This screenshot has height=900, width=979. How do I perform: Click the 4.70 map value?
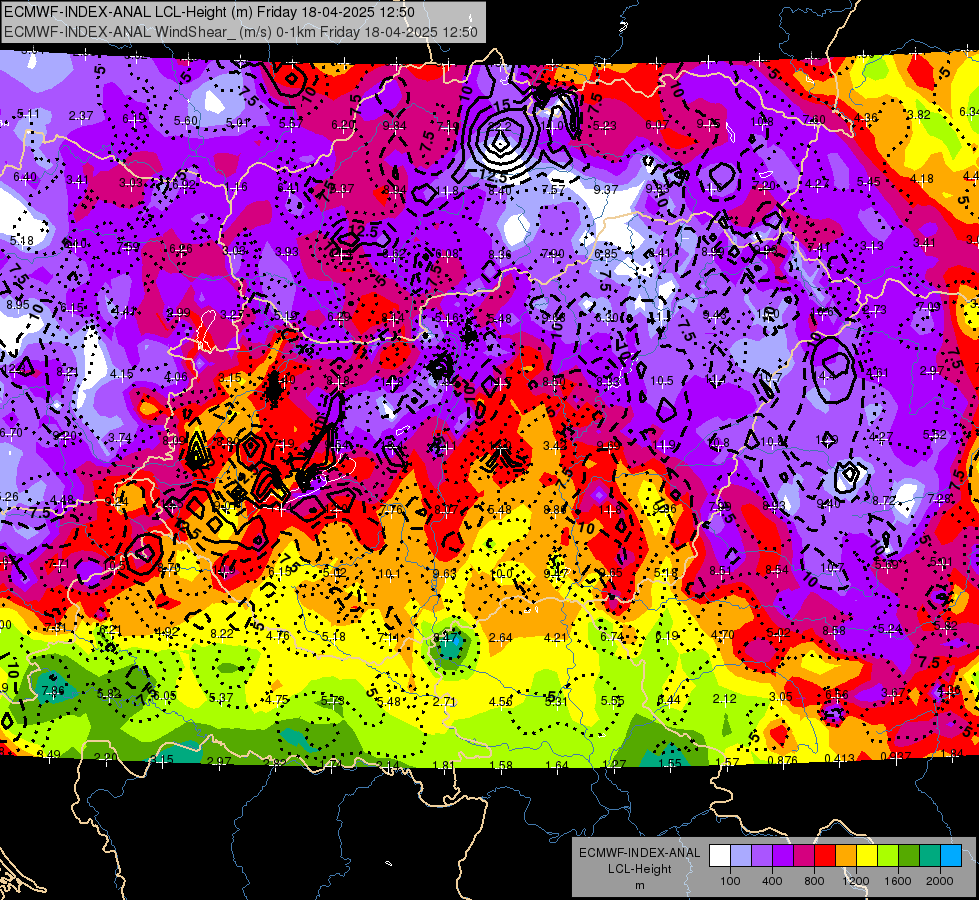(722, 635)
